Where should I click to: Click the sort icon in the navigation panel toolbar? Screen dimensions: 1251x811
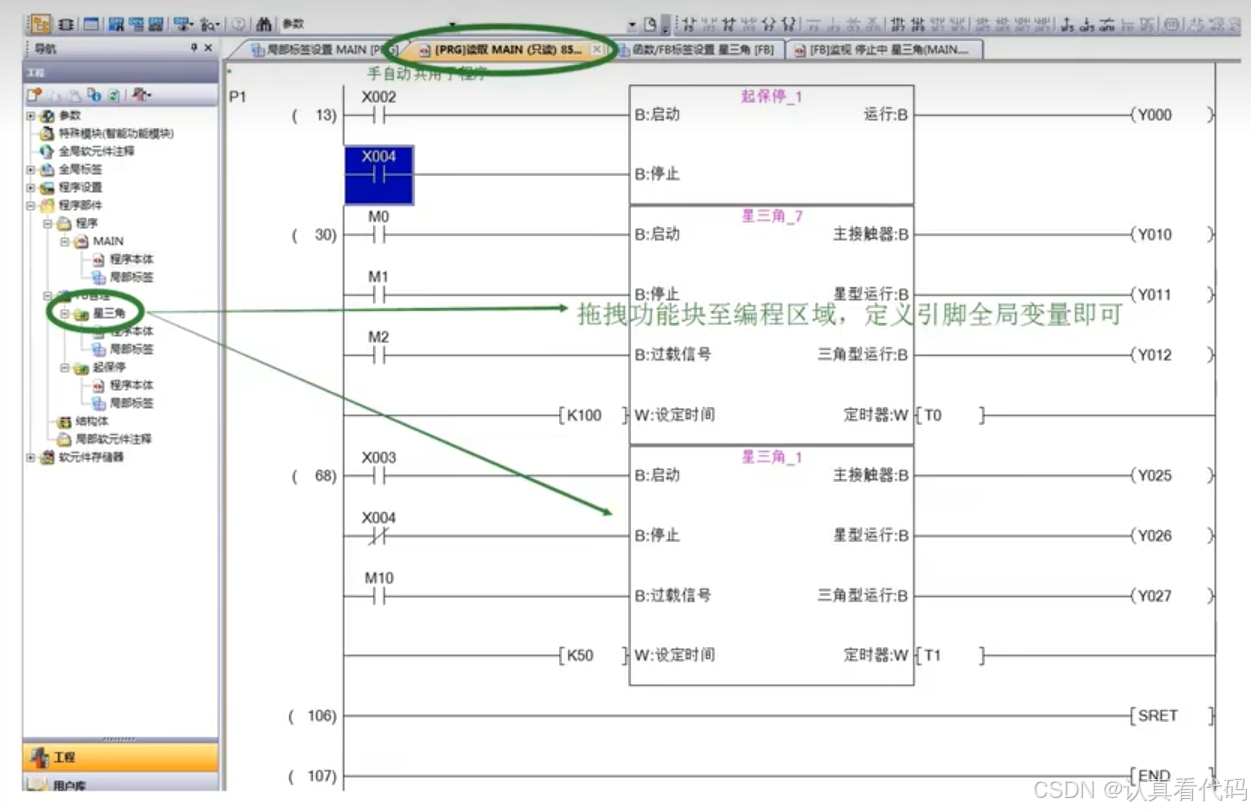pos(140,95)
